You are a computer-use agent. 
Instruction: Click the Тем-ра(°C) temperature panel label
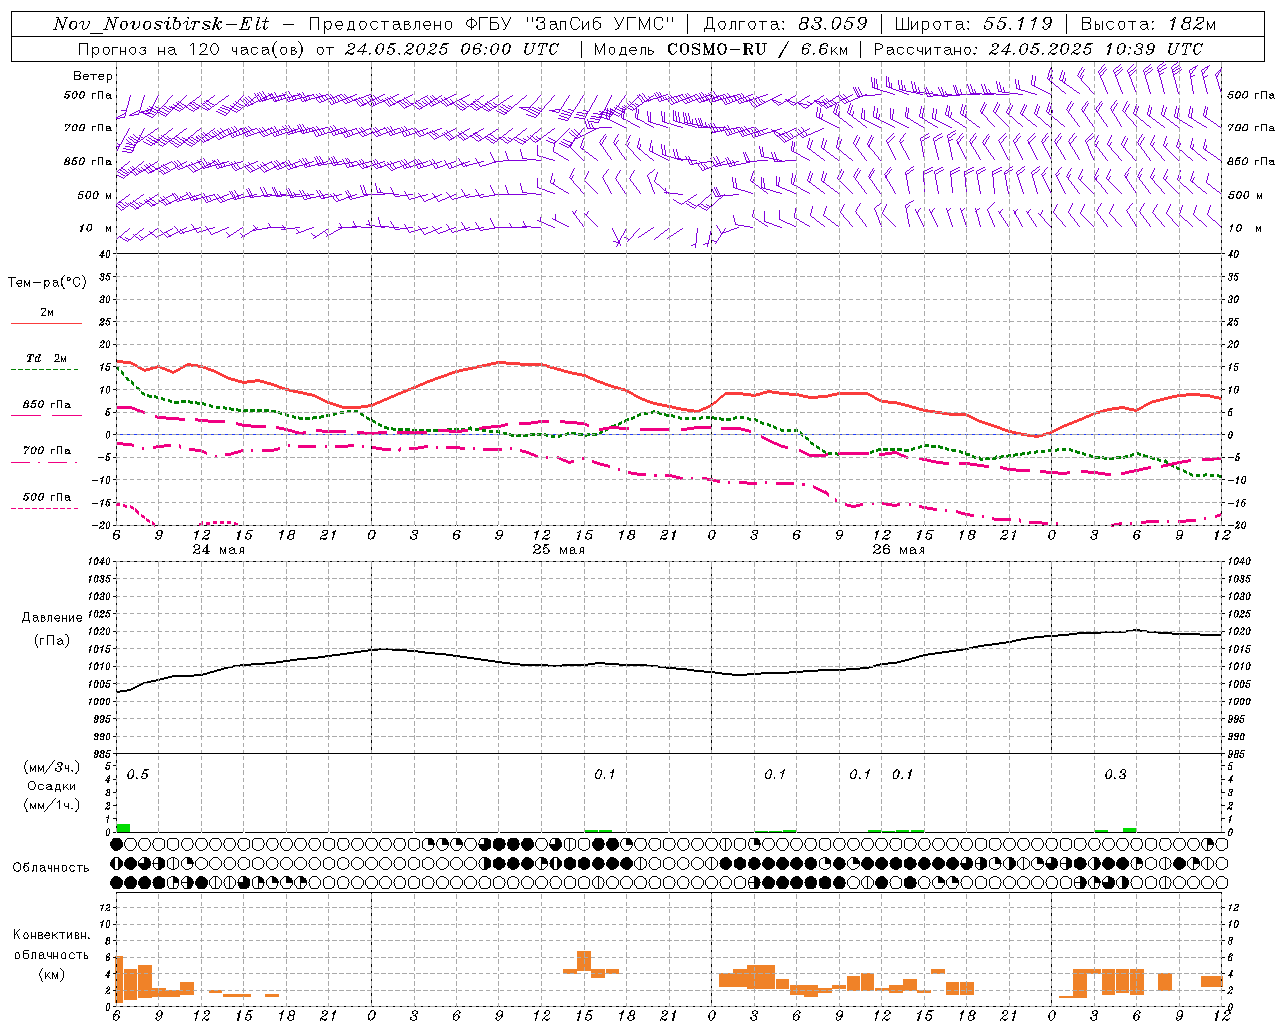pos(47,283)
